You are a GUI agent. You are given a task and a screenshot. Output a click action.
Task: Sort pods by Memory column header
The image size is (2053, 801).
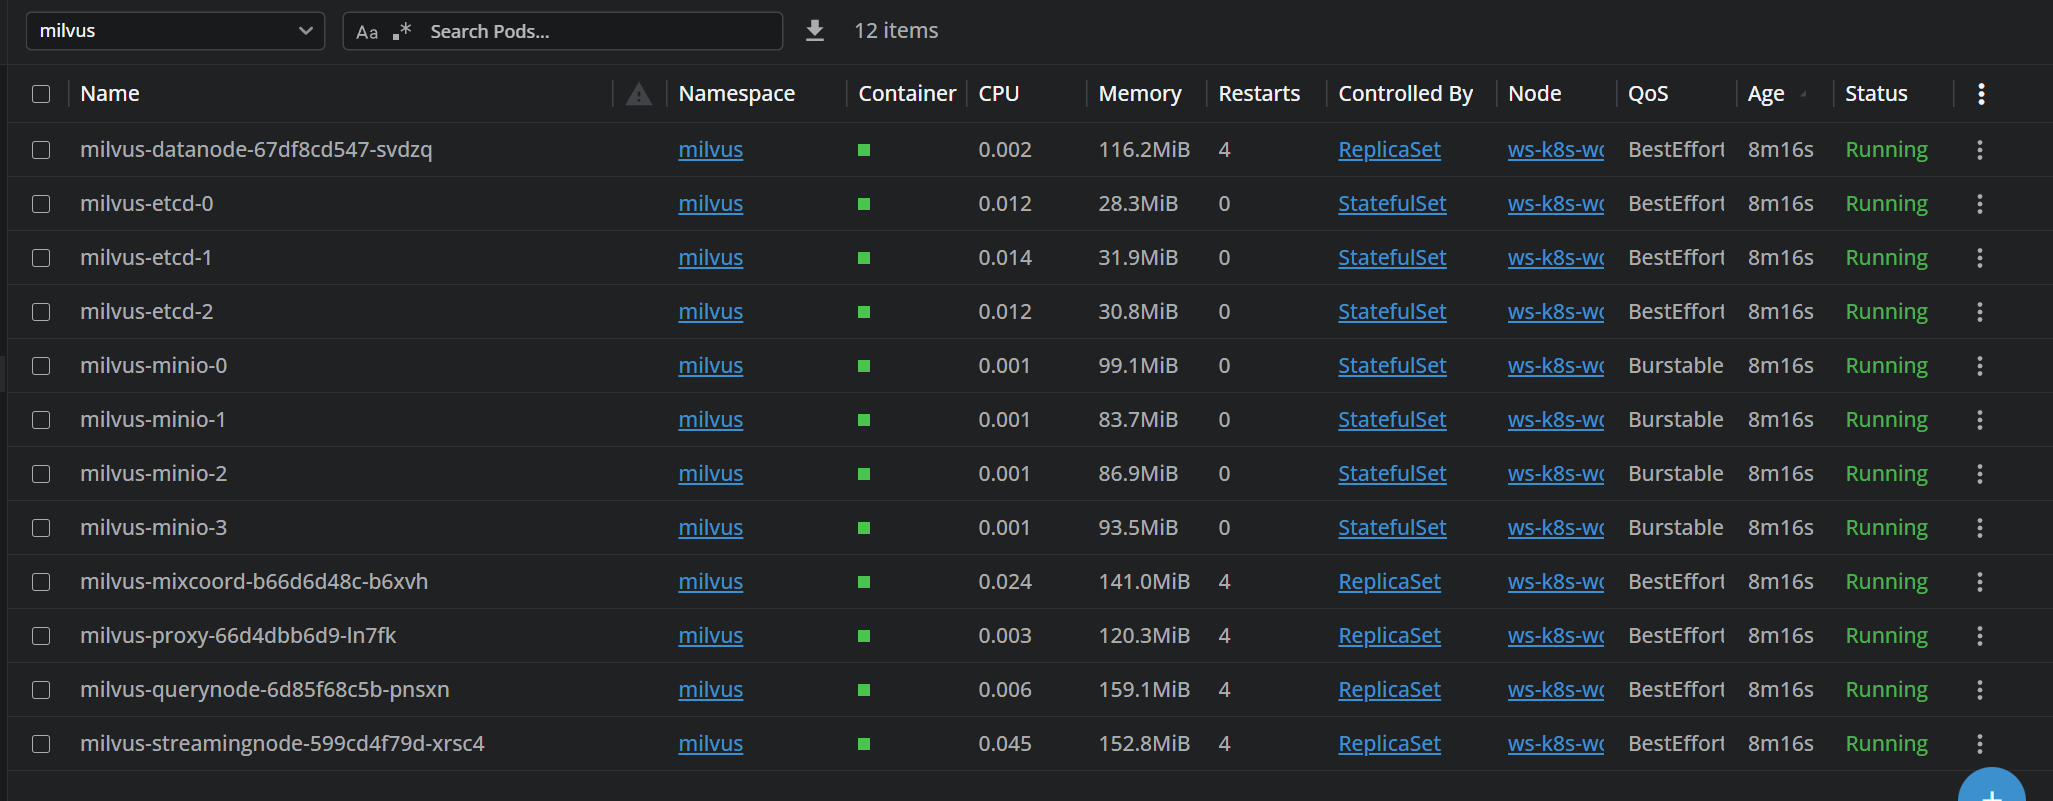pyautogui.click(x=1139, y=94)
